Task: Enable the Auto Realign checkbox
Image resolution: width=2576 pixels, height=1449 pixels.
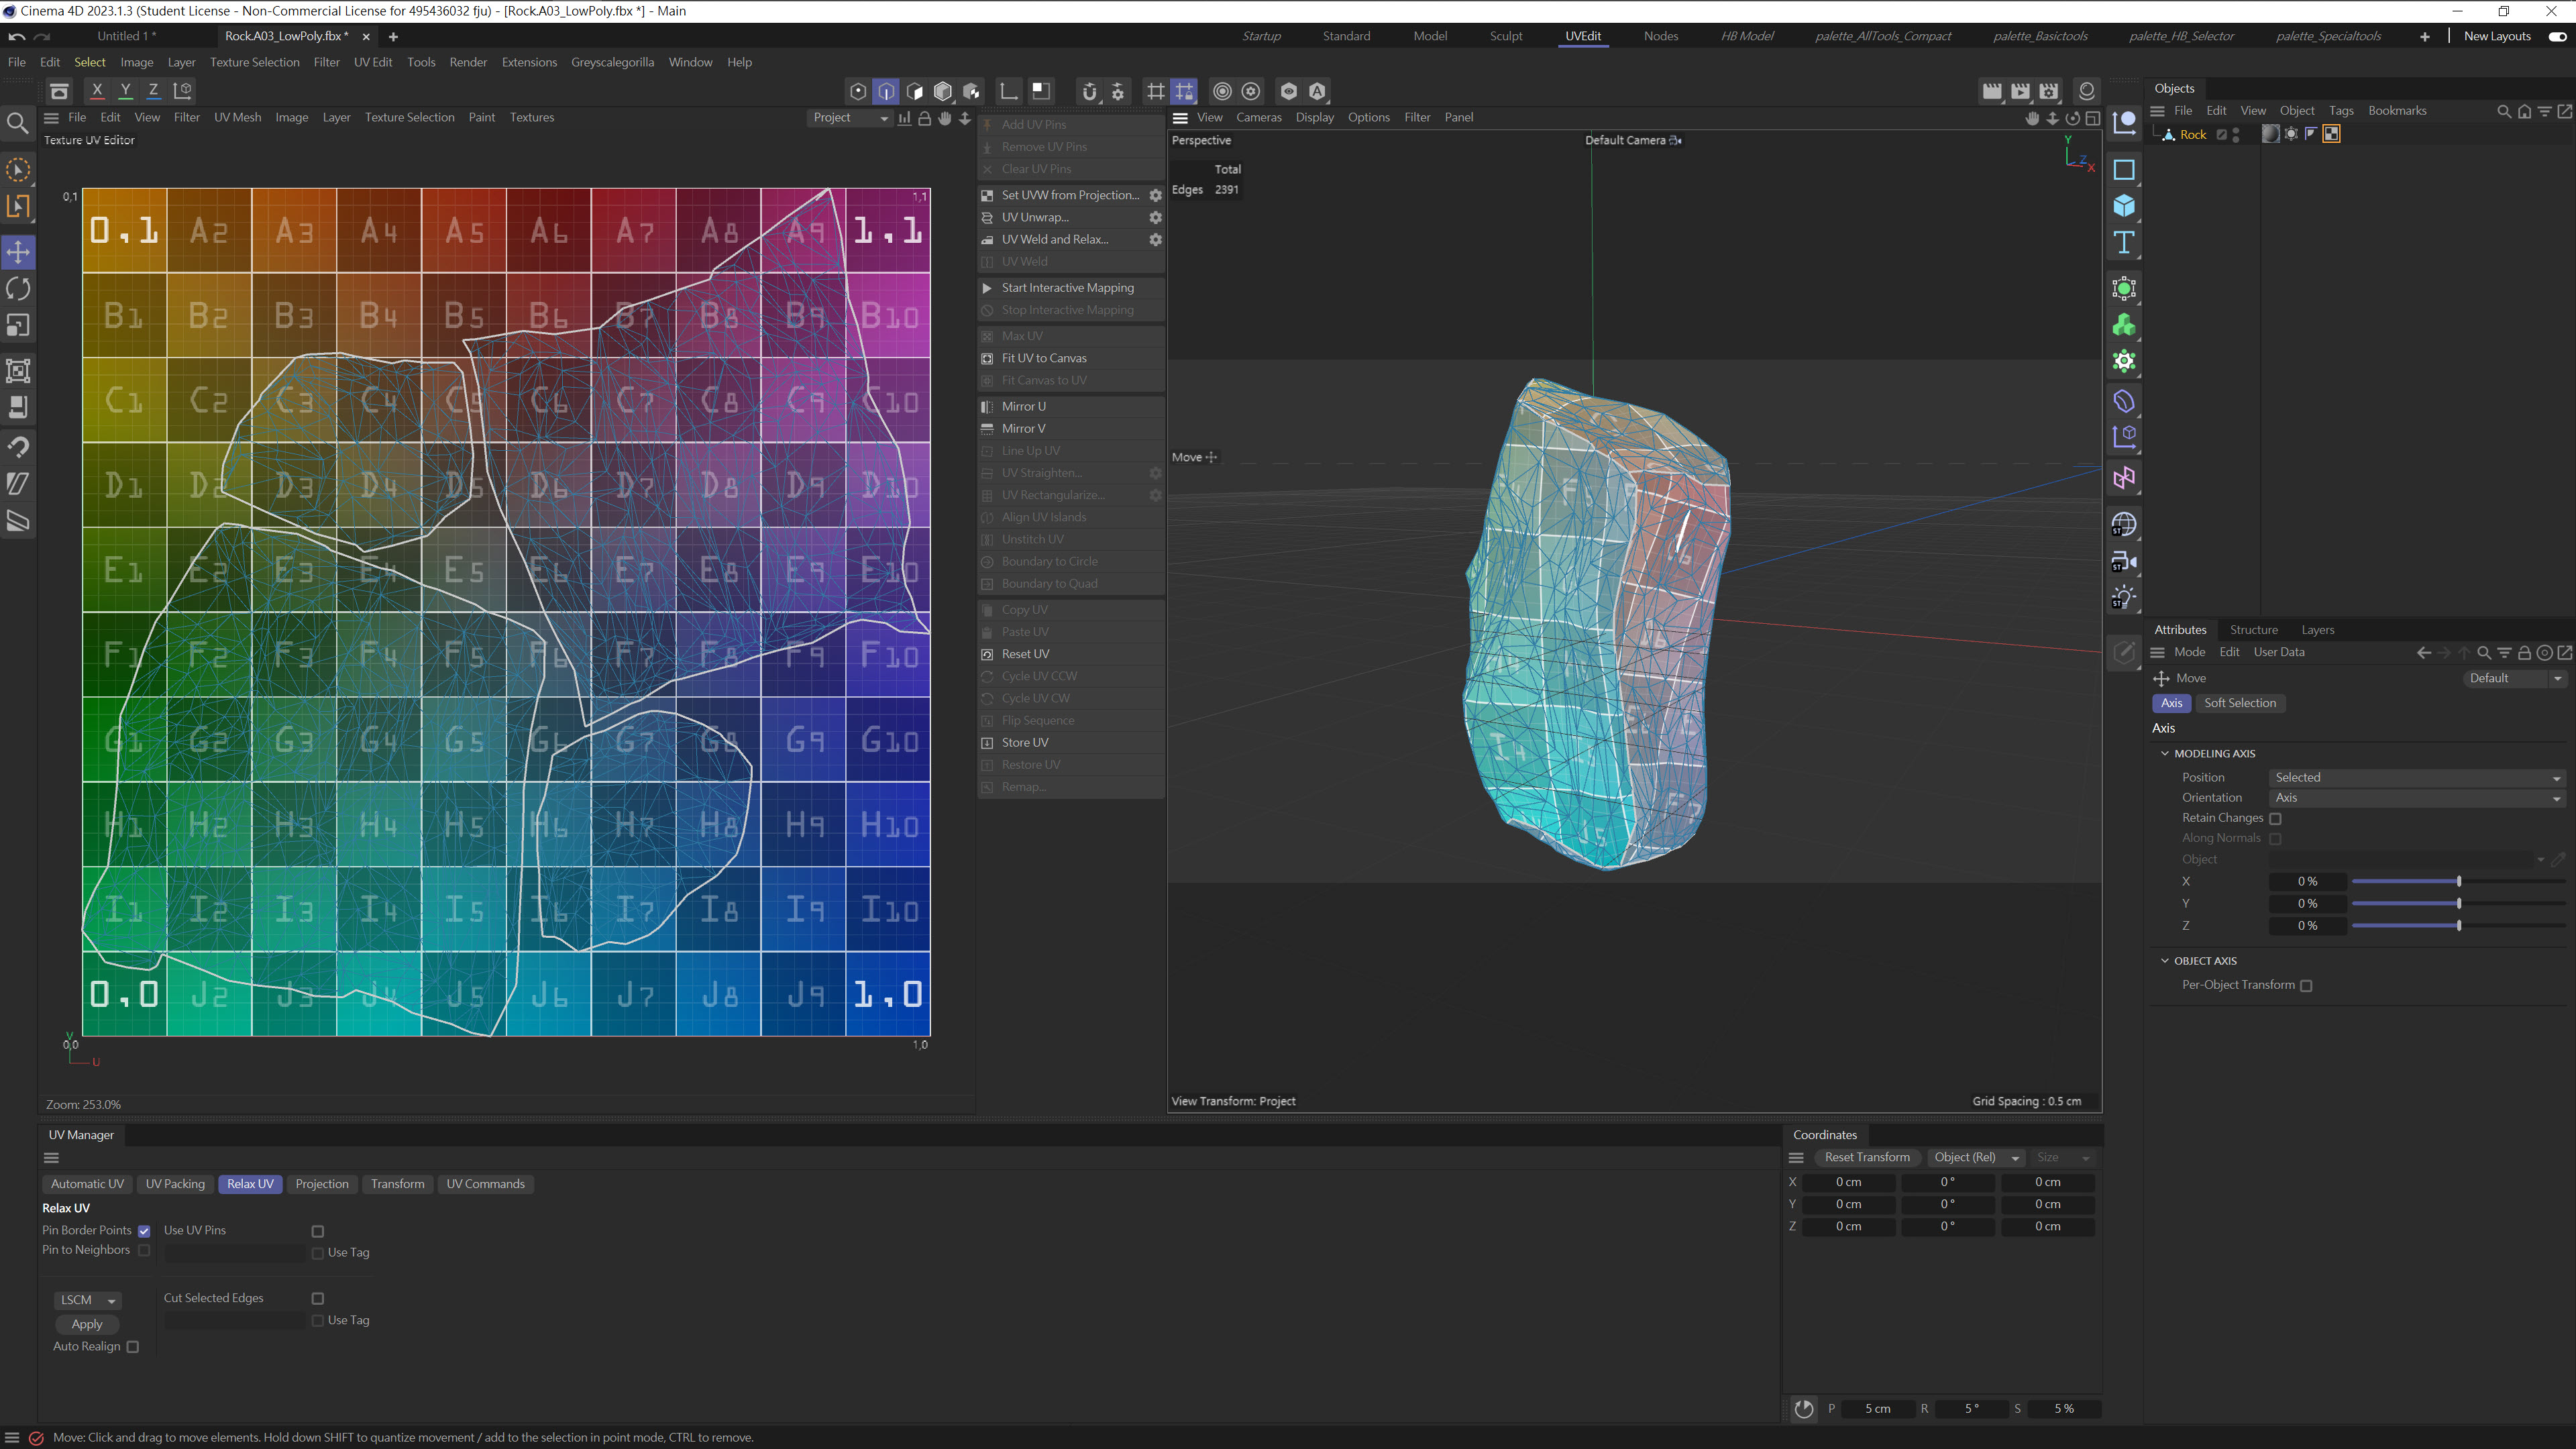Action: [x=133, y=1347]
